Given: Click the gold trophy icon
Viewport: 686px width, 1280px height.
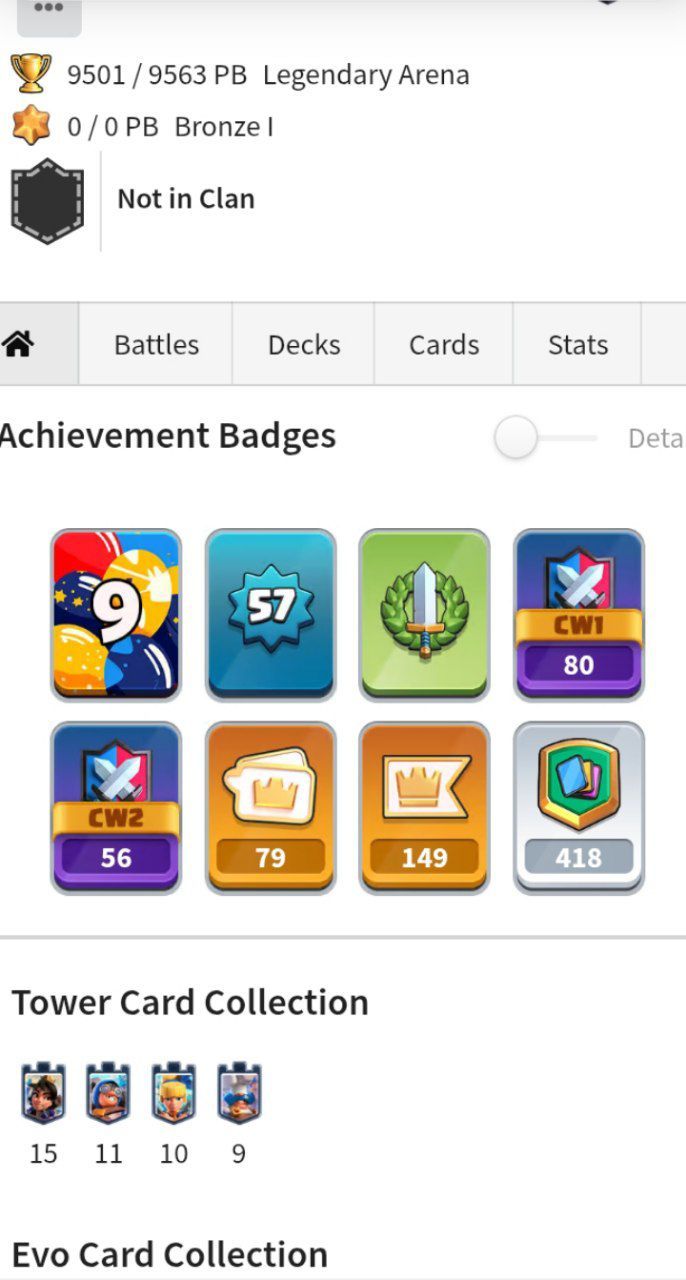Looking at the screenshot, I should click(x=31, y=74).
